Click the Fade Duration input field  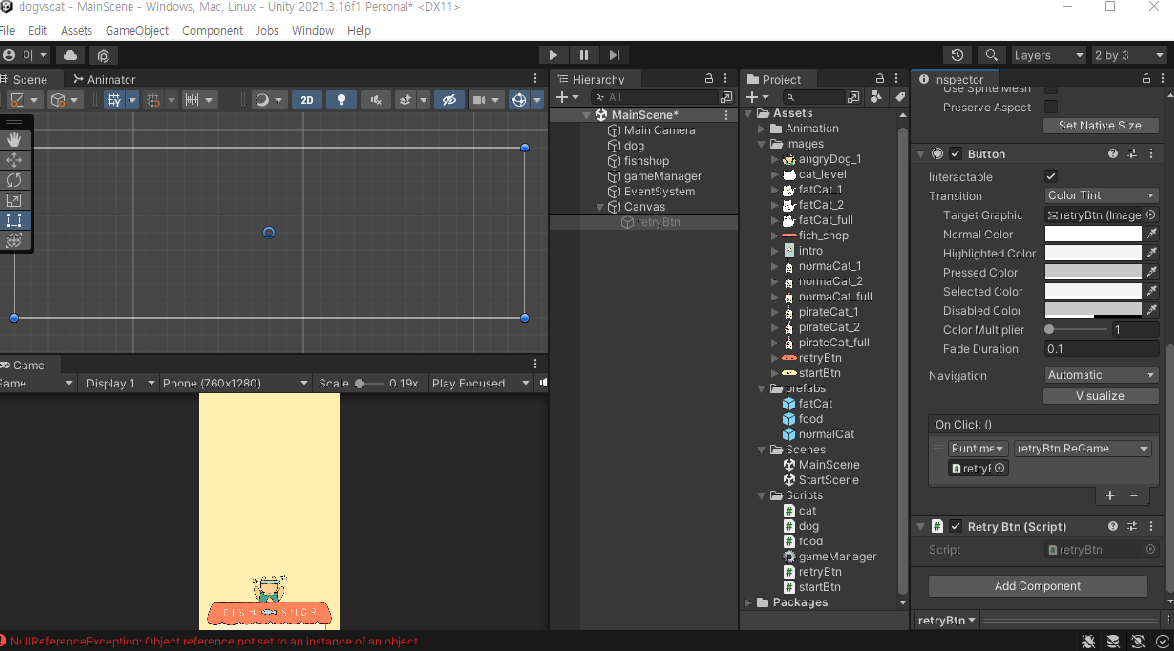(x=1101, y=349)
